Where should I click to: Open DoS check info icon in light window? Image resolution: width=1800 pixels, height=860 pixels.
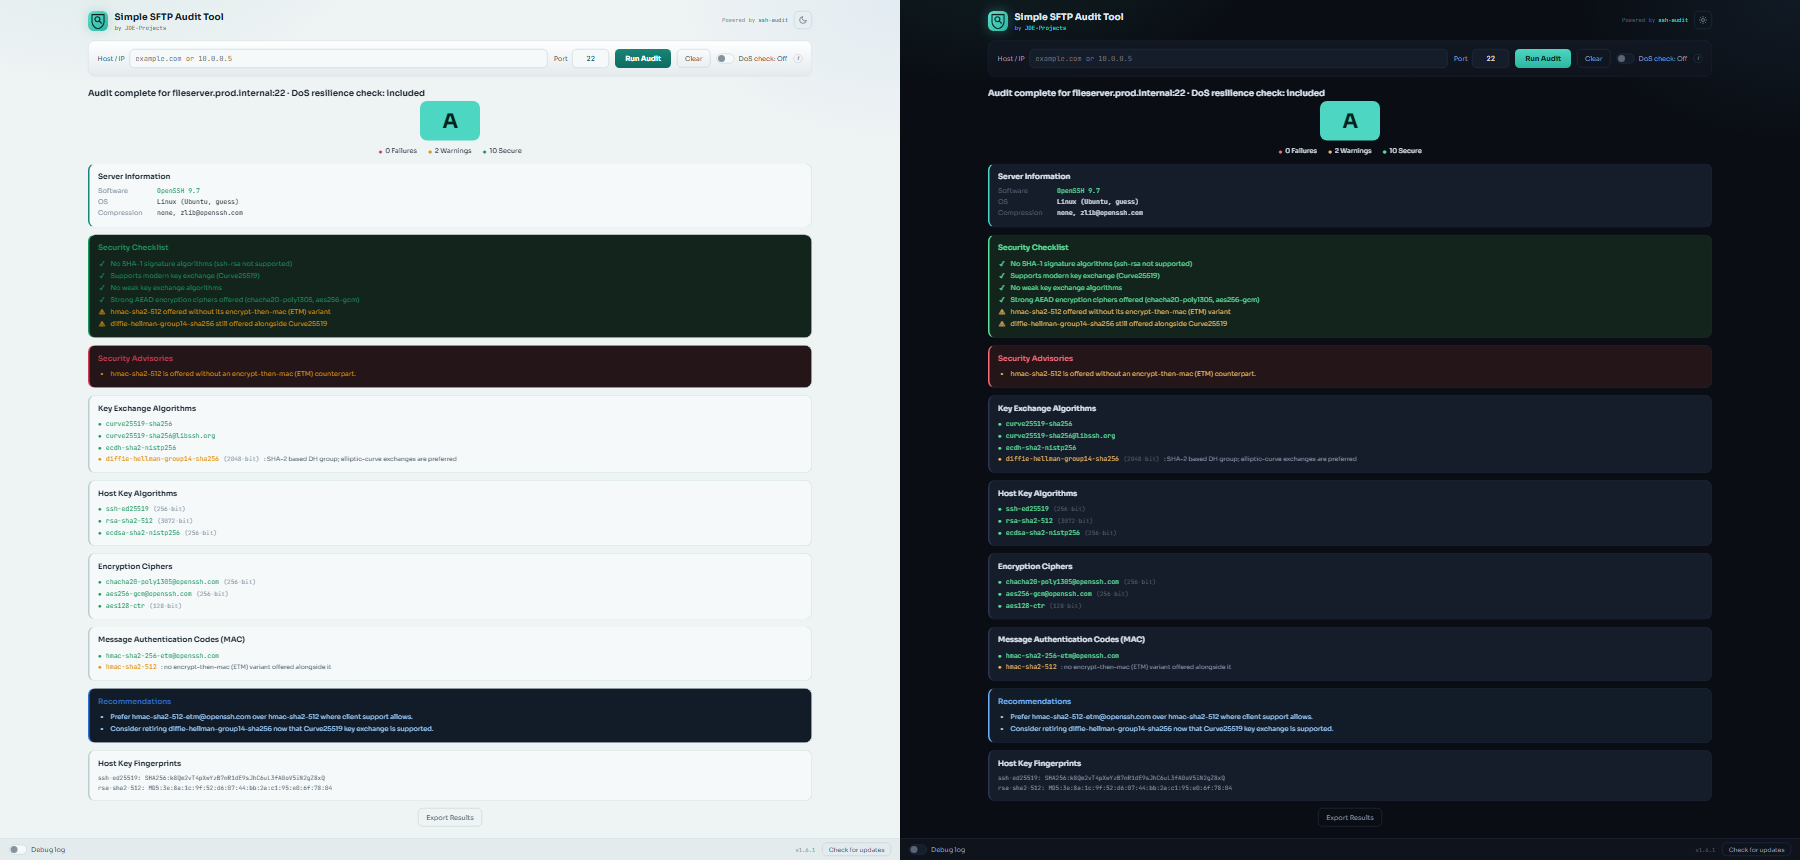pyautogui.click(x=798, y=58)
